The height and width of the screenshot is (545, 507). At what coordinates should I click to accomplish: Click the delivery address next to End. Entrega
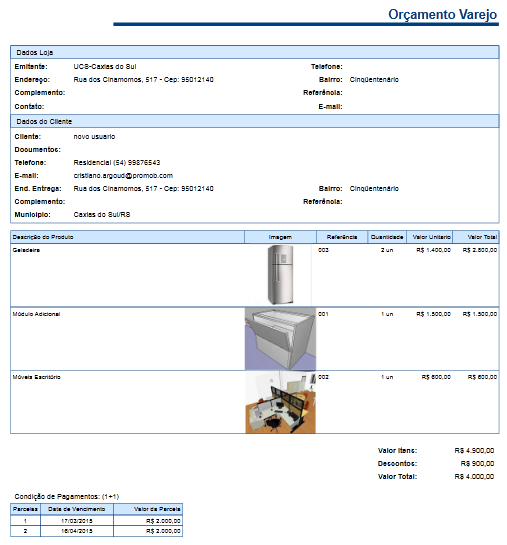click(x=144, y=188)
